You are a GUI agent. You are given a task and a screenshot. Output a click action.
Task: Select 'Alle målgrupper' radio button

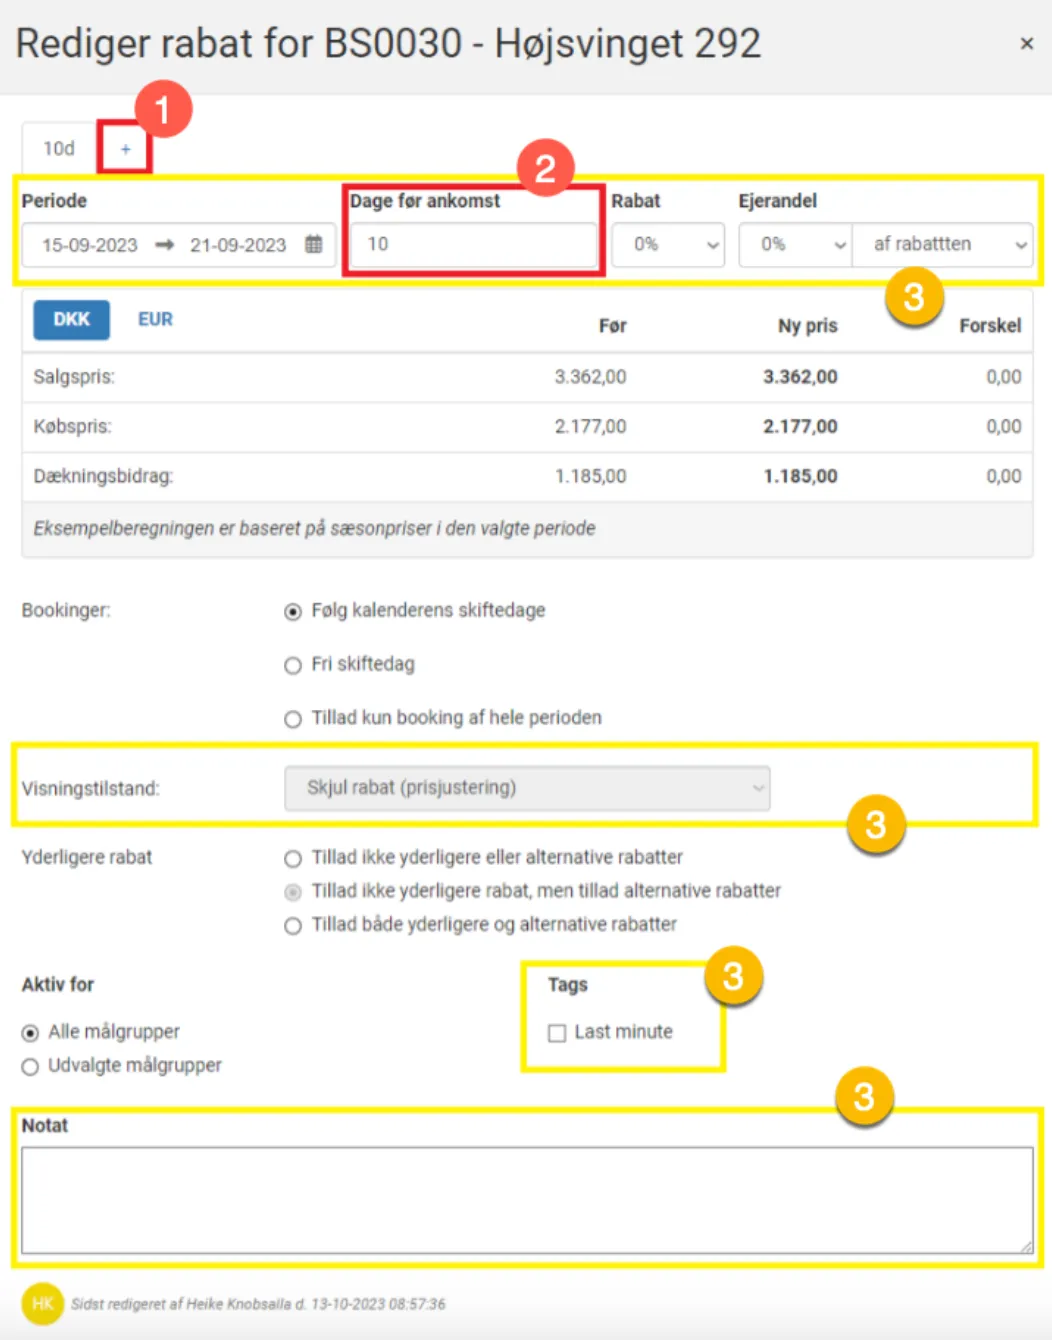pos(30,1033)
